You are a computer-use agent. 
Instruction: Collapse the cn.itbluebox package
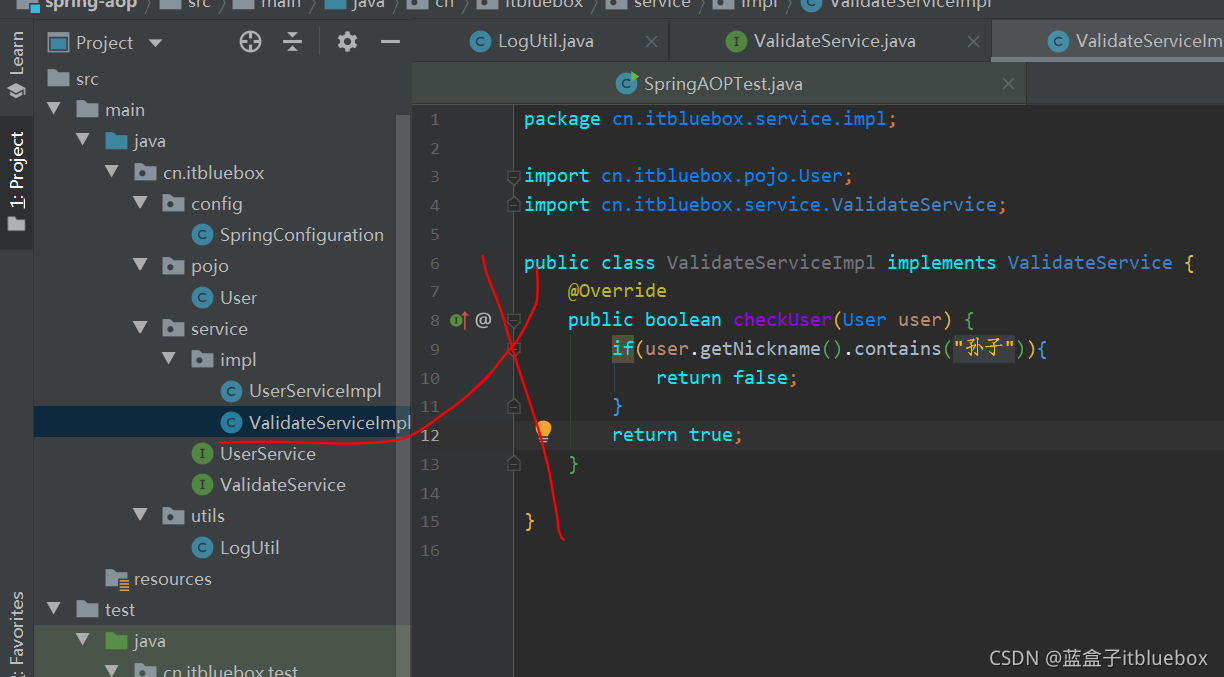[112, 172]
